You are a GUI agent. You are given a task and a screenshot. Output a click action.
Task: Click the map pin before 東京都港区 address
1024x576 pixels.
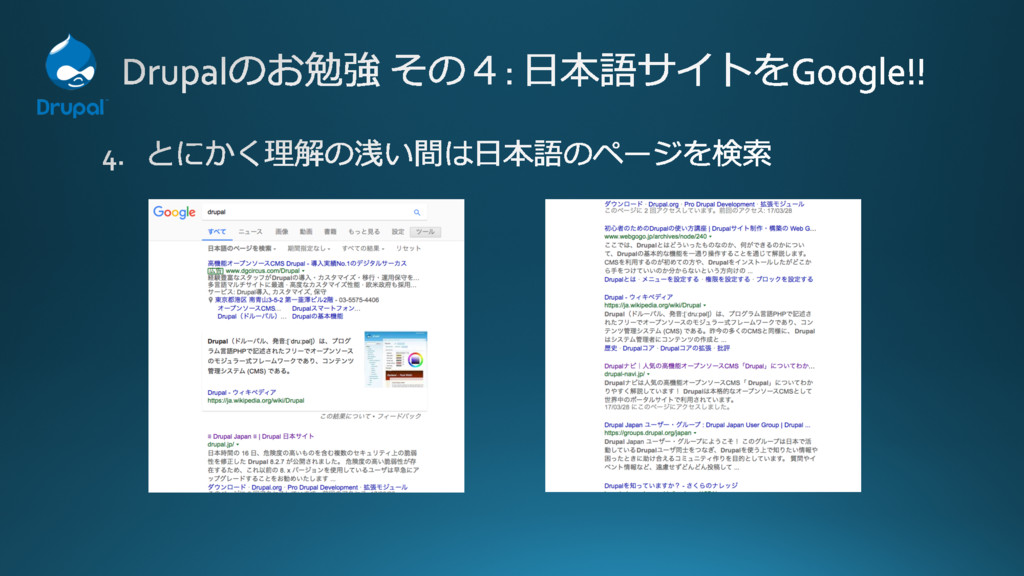coord(210,300)
